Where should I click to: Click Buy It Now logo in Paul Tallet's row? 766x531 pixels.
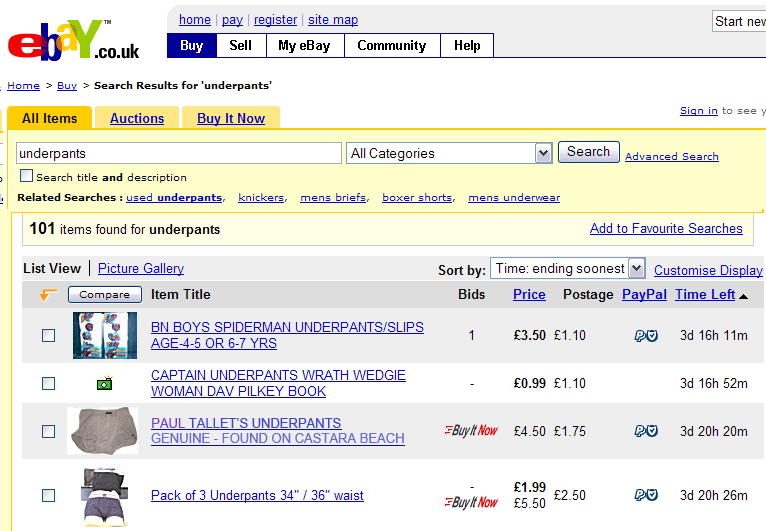tap(471, 430)
